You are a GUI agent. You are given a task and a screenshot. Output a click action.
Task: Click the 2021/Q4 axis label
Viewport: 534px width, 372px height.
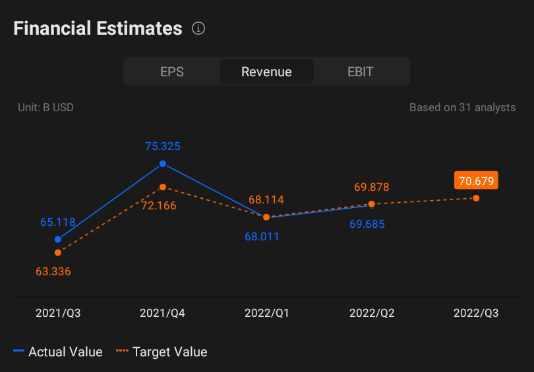tap(162, 313)
